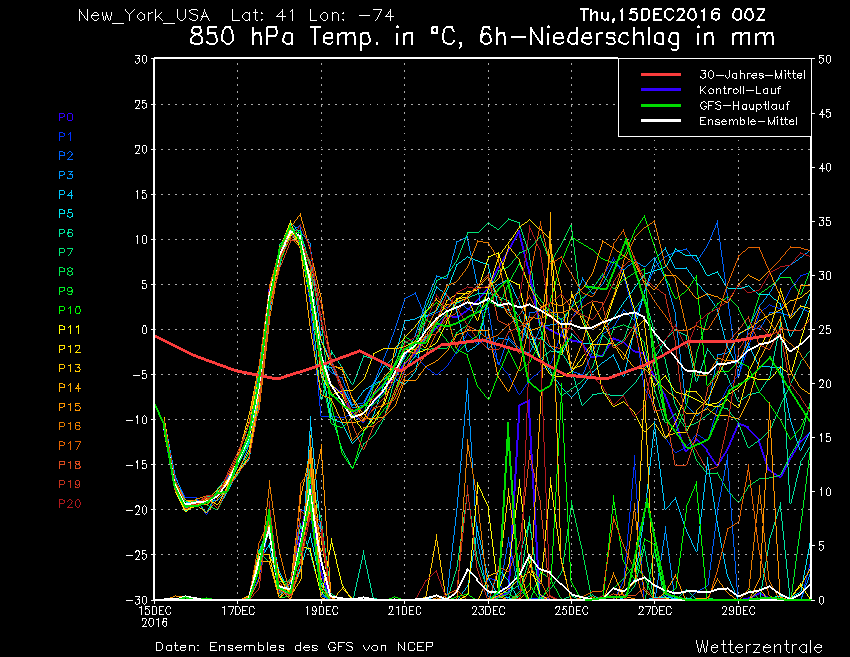Click the P16 ensemble member label
The height and width of the screenshot is (657, 850).
tap(69, 426)
